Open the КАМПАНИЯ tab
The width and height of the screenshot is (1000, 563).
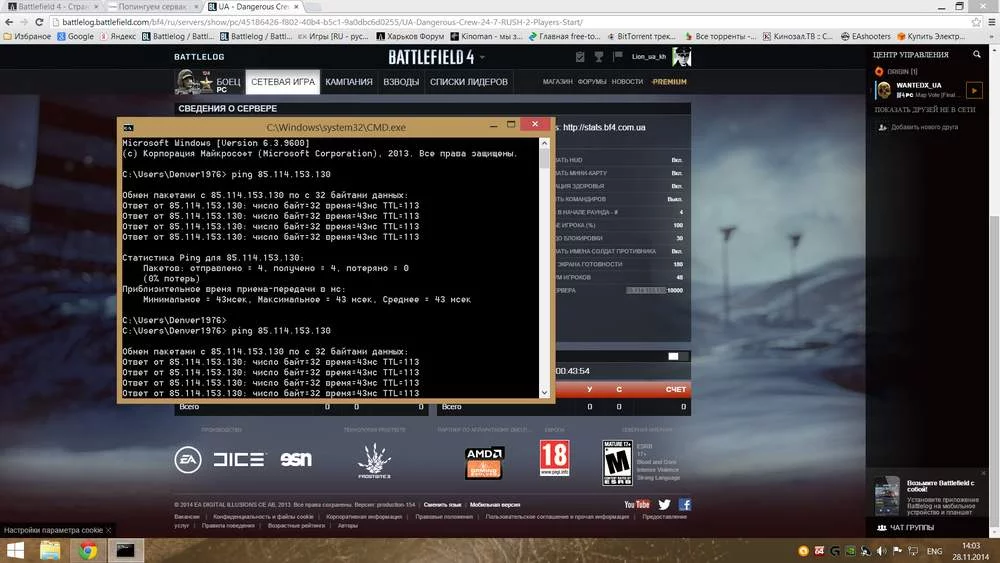pyautogui.click(x=349, y=82)
